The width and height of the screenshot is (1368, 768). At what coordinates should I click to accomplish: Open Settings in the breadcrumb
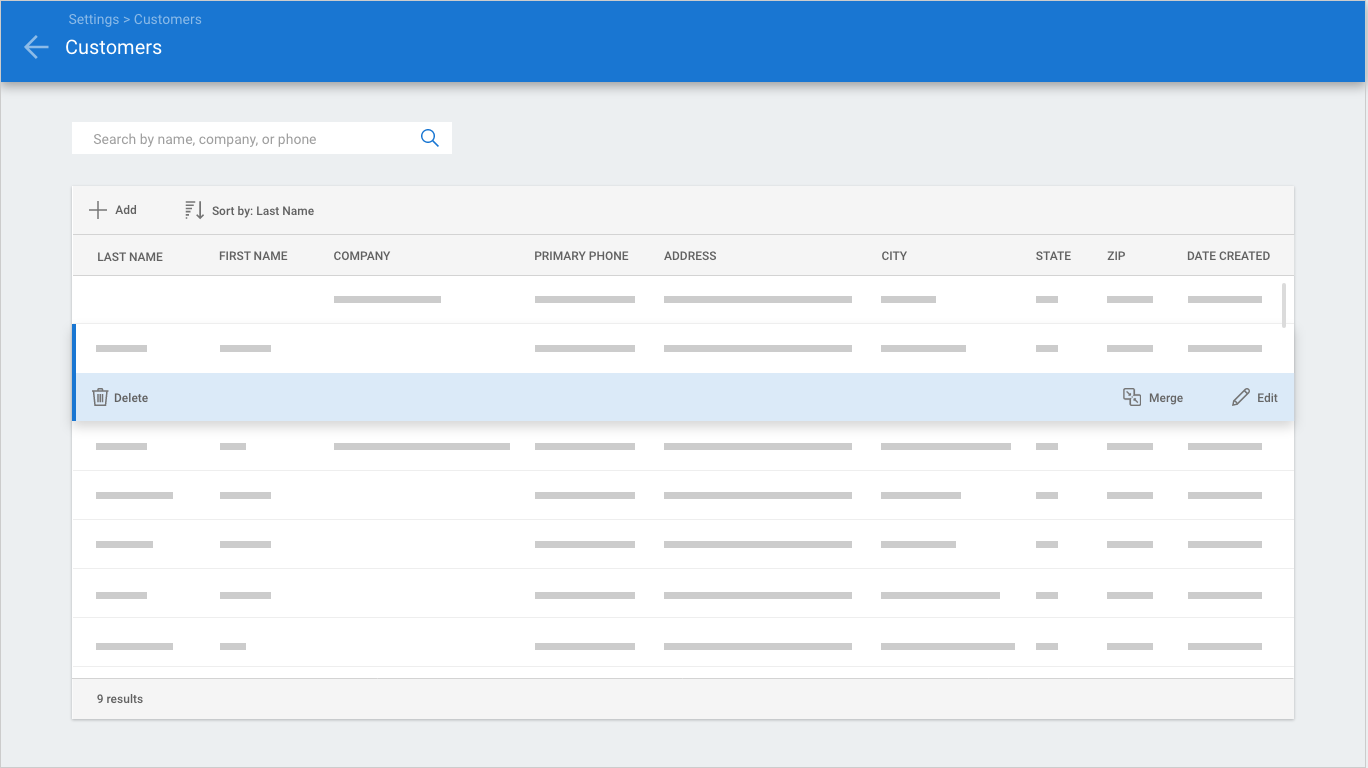click(x=93, y=19)
